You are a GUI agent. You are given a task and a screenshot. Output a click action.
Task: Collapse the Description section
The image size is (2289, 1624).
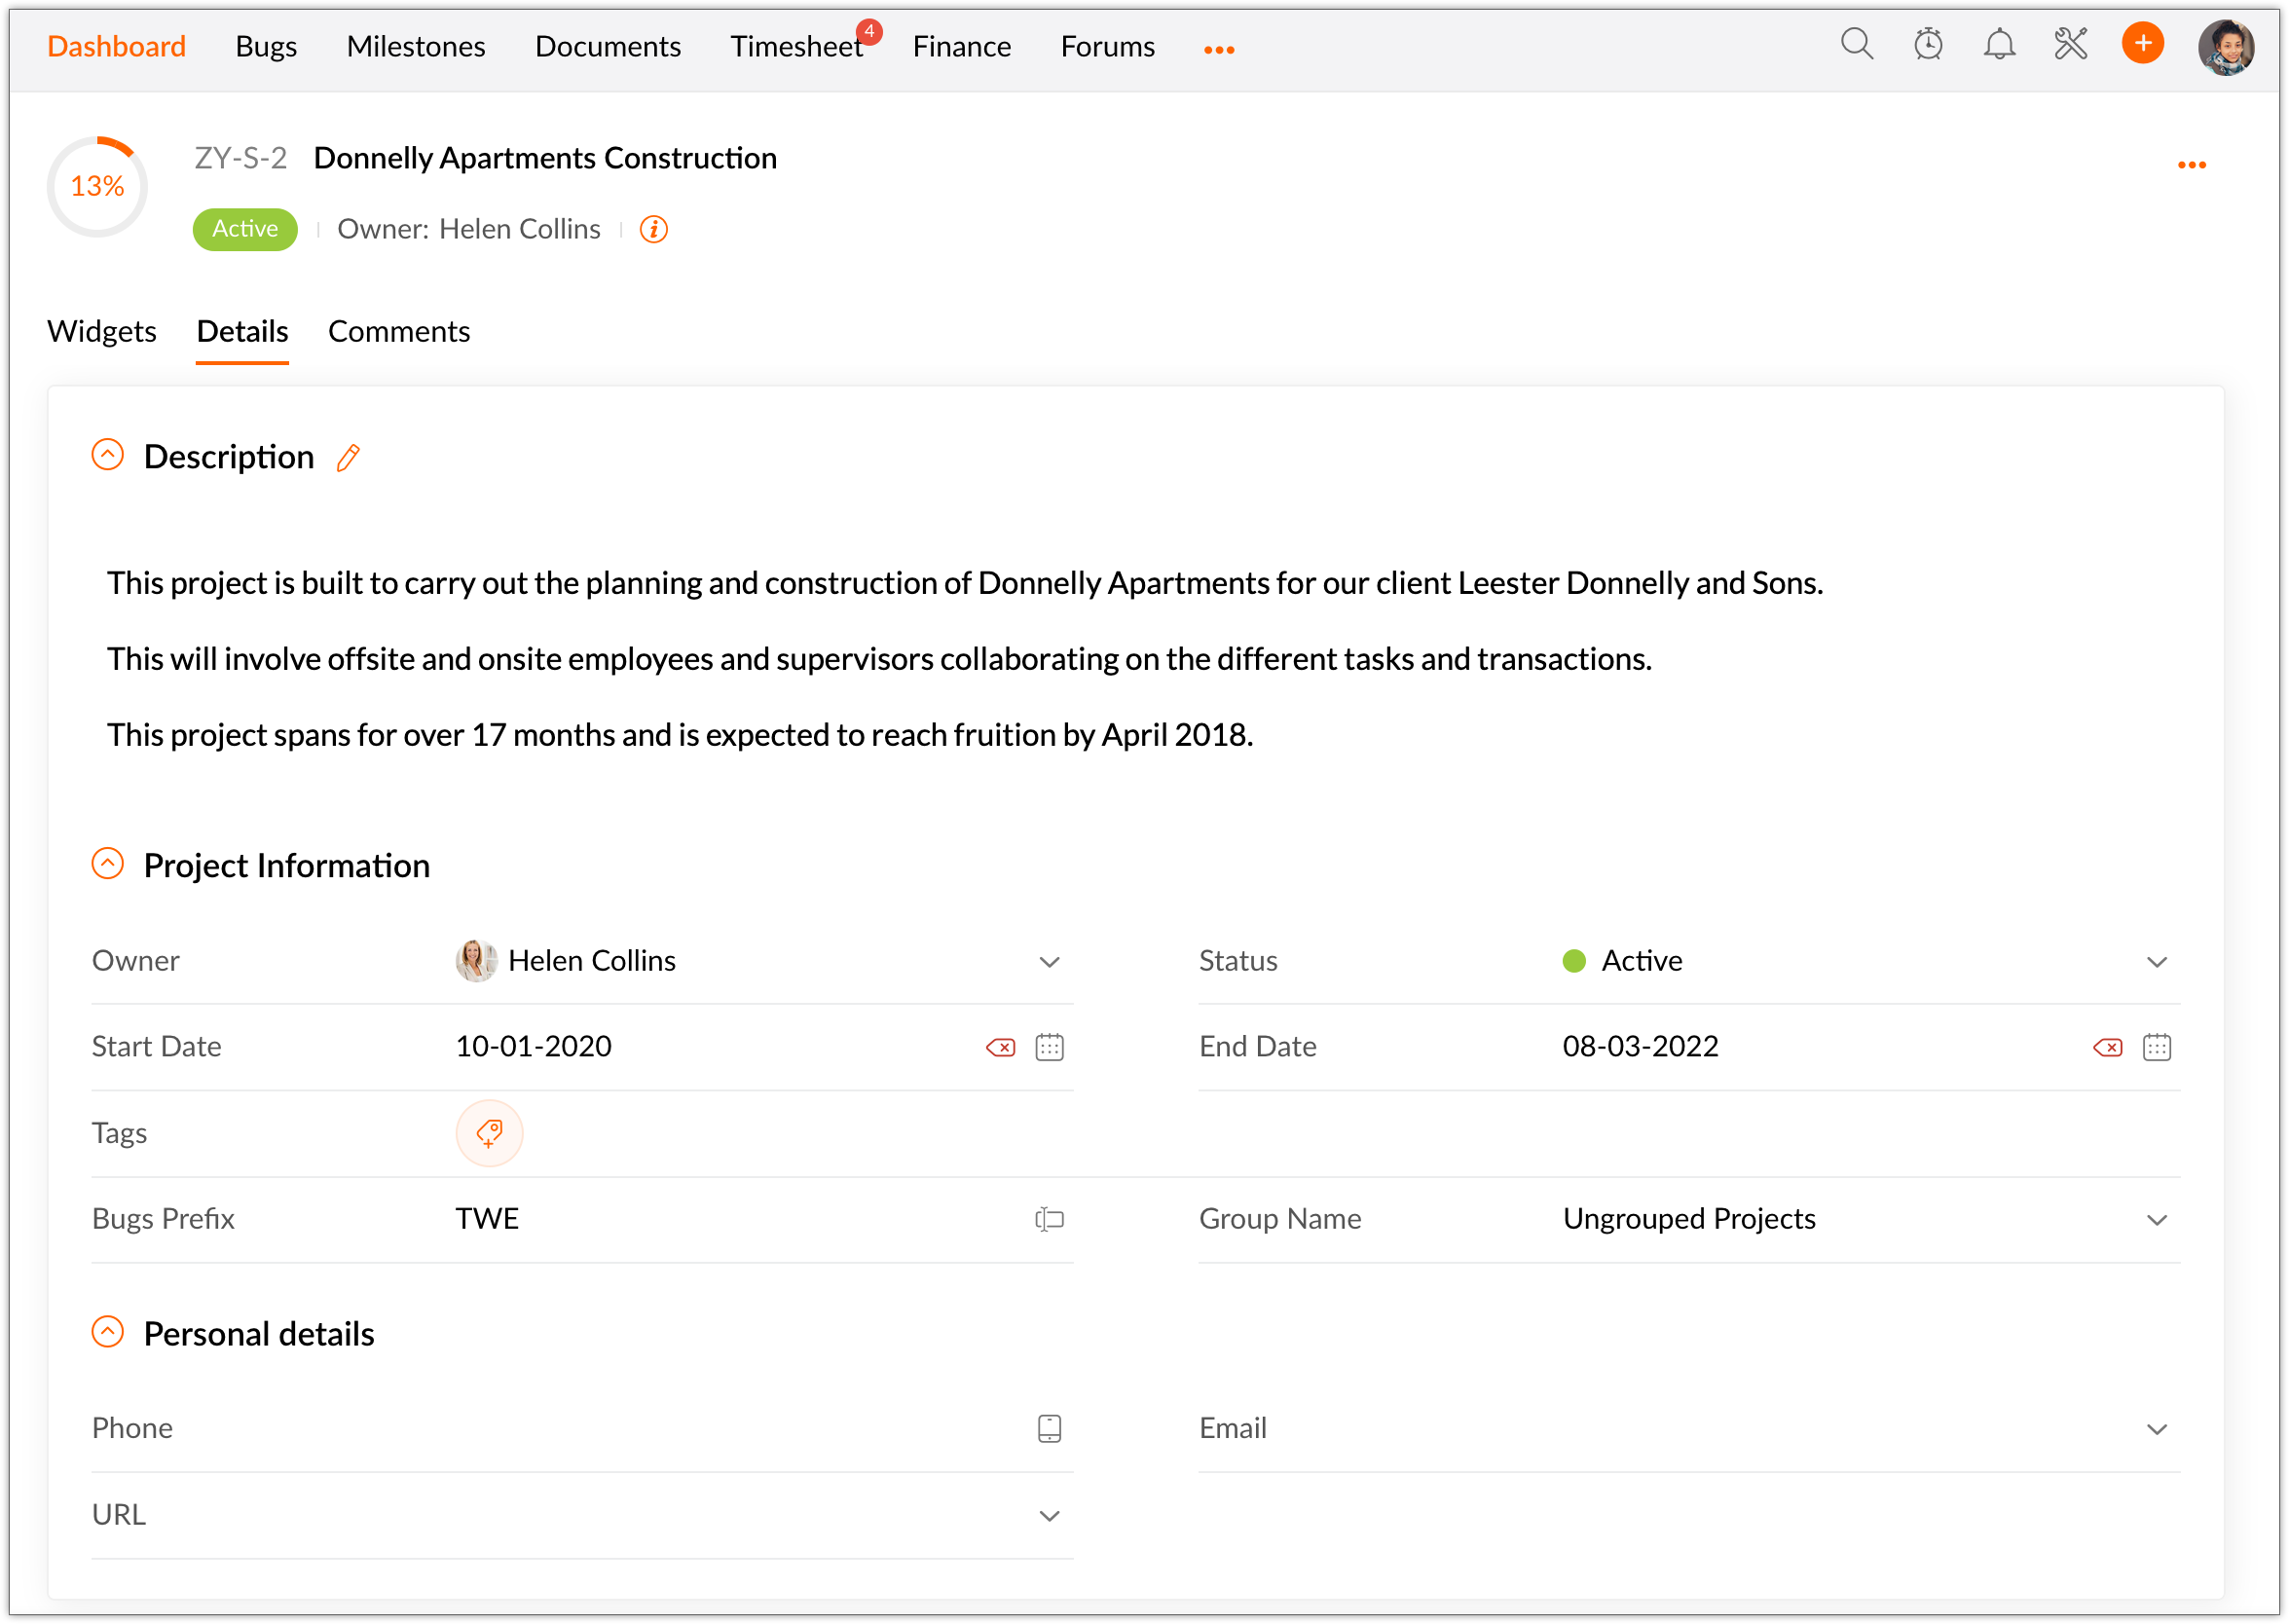pos(108,455)
